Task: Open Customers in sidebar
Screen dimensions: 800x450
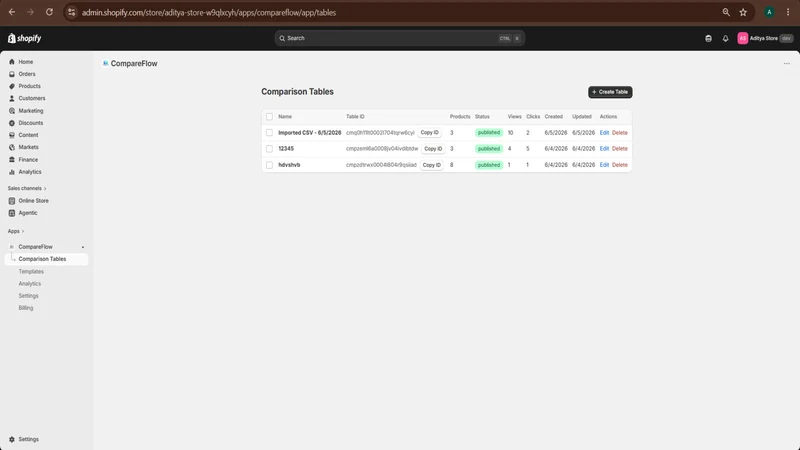Action: click(x=32, y=98)
